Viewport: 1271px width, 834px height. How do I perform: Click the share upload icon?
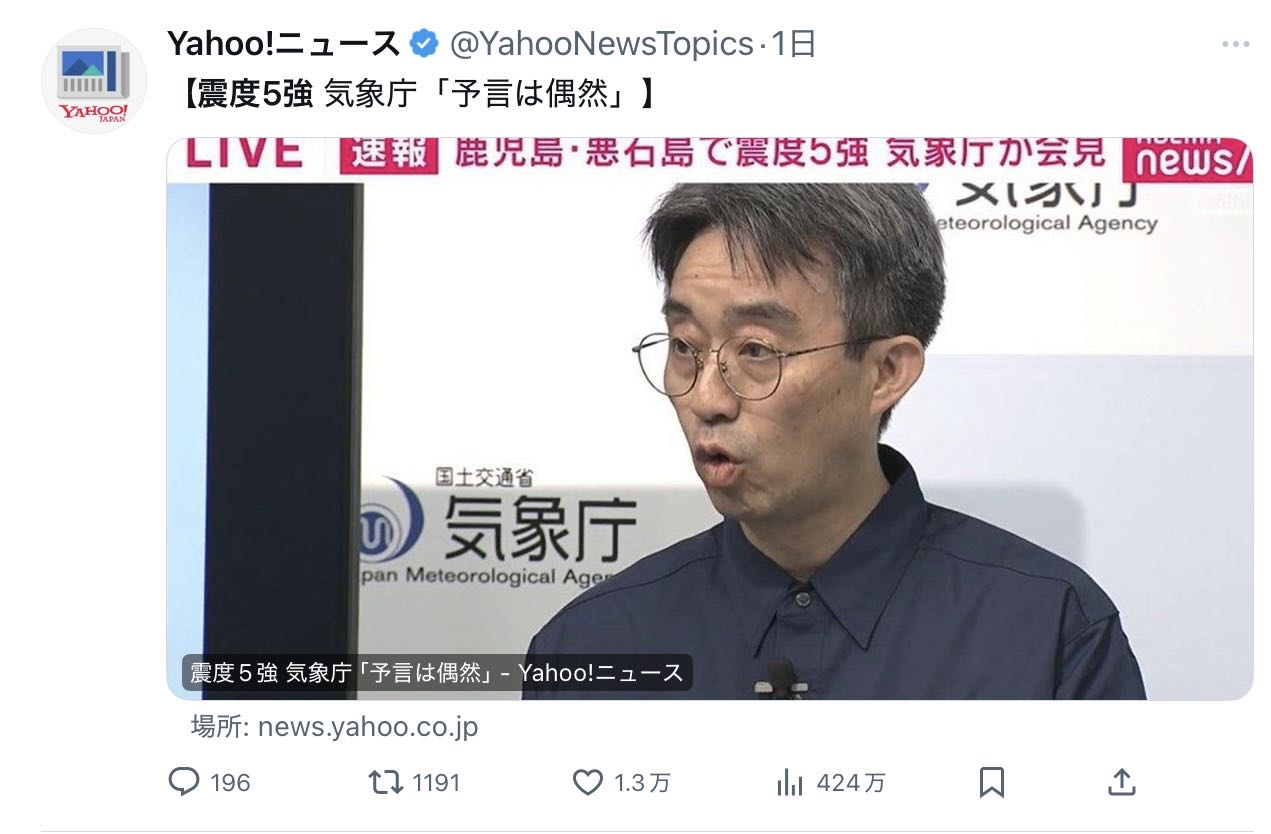pyautogui.click(x=1122, y=782)
